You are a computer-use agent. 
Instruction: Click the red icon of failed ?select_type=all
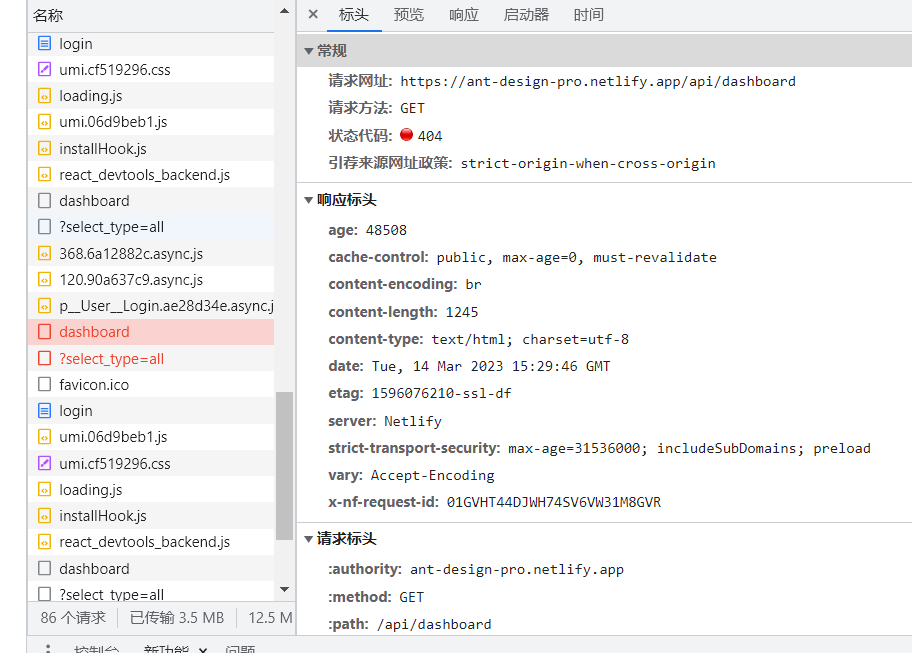point(44,358)
